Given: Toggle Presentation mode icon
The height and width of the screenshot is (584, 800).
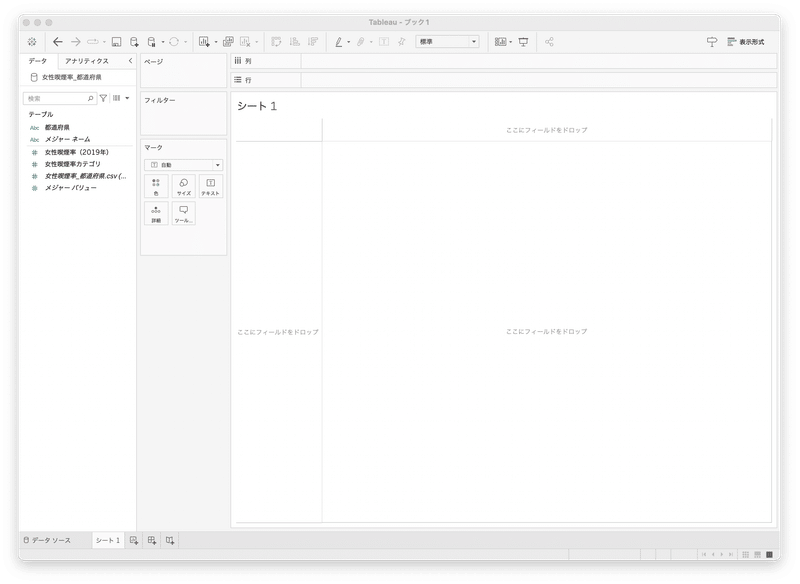Looking at the screenshot, I should [x=523, y=42].
